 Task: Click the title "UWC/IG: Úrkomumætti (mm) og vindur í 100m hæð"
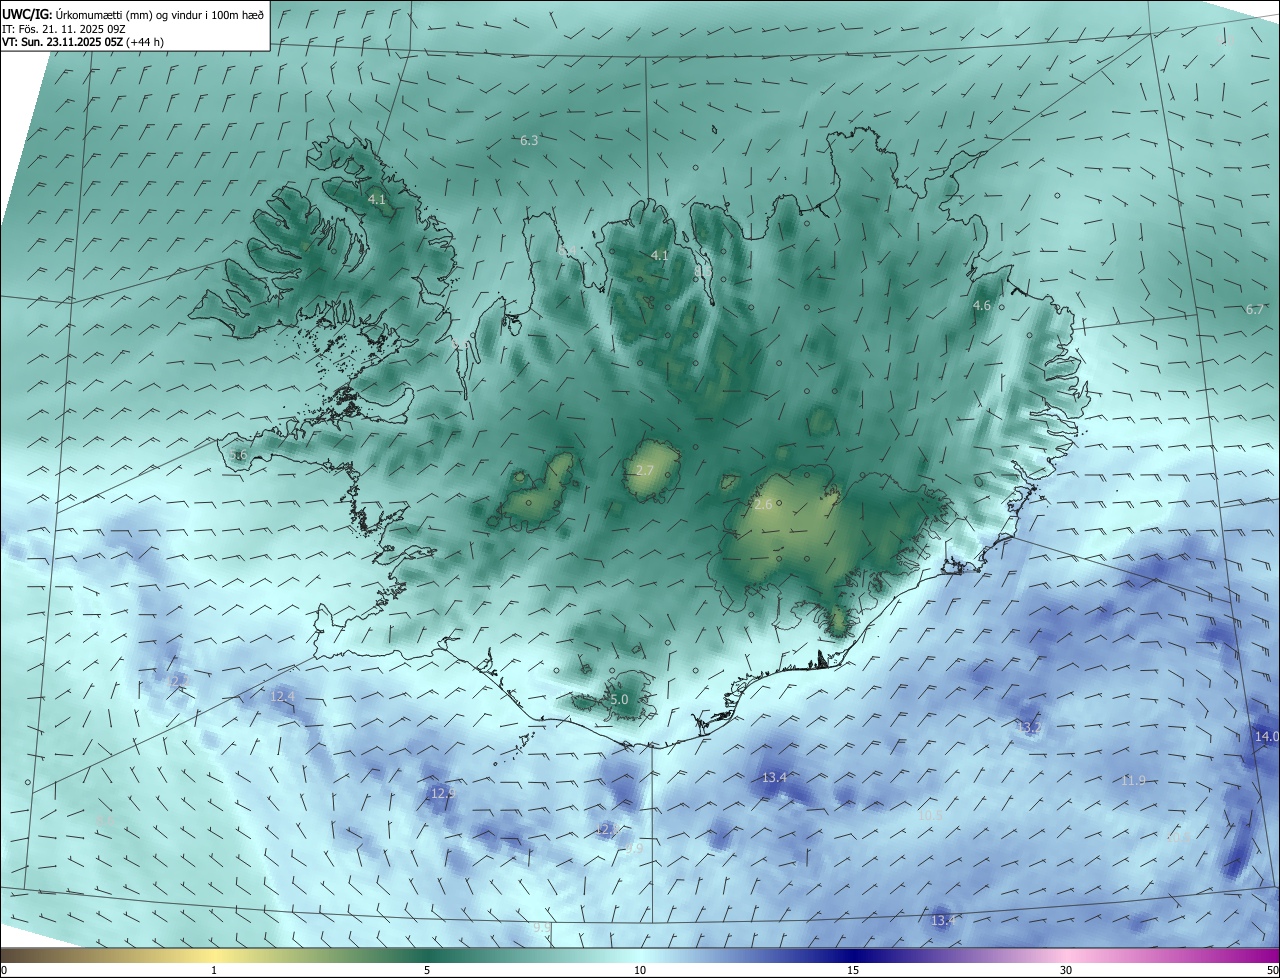pos(133,14)
